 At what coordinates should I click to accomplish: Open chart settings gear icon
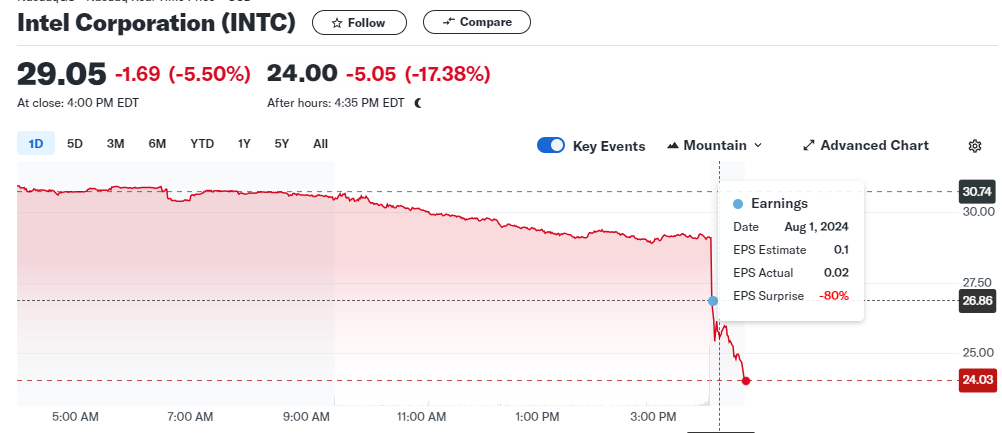pyautogui.click(x=975, y=146)
